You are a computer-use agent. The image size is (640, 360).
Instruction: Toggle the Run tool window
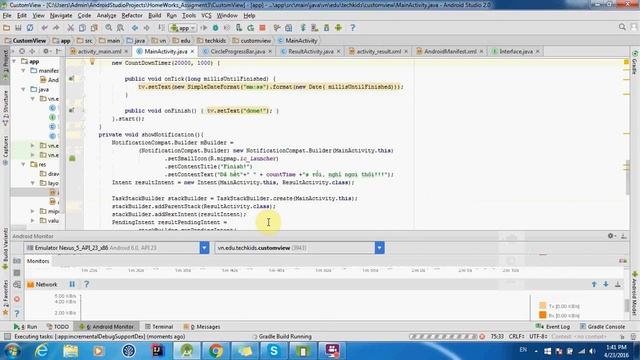click(x=25, y=327)
